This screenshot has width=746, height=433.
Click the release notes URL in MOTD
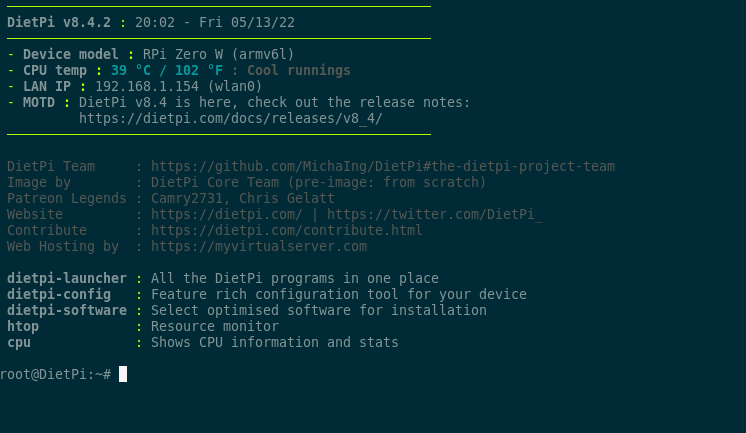(231, 118)
